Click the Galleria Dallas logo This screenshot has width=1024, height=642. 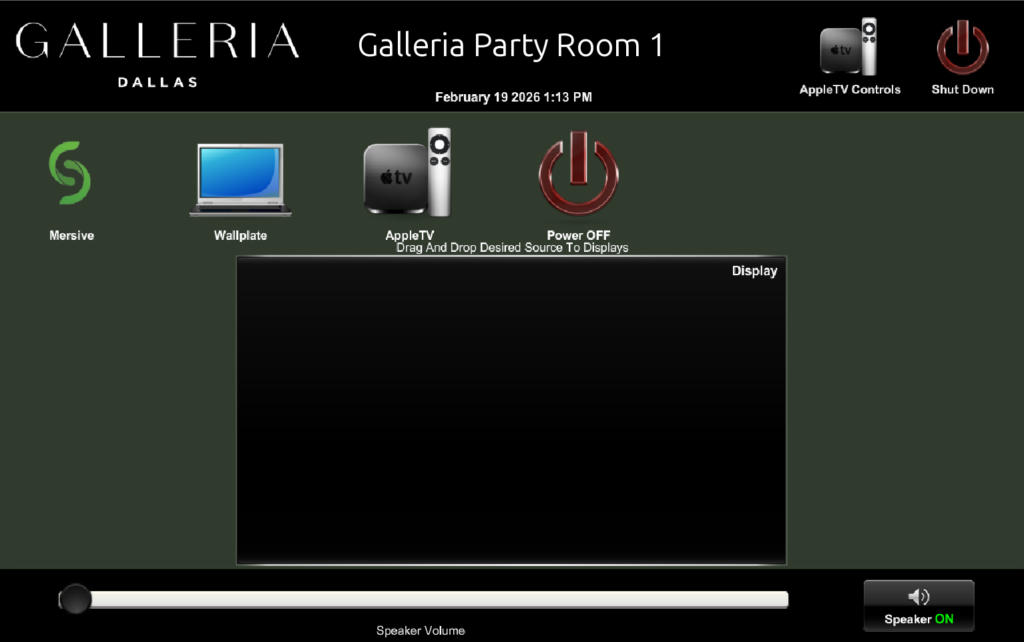[x=157, y=52]
